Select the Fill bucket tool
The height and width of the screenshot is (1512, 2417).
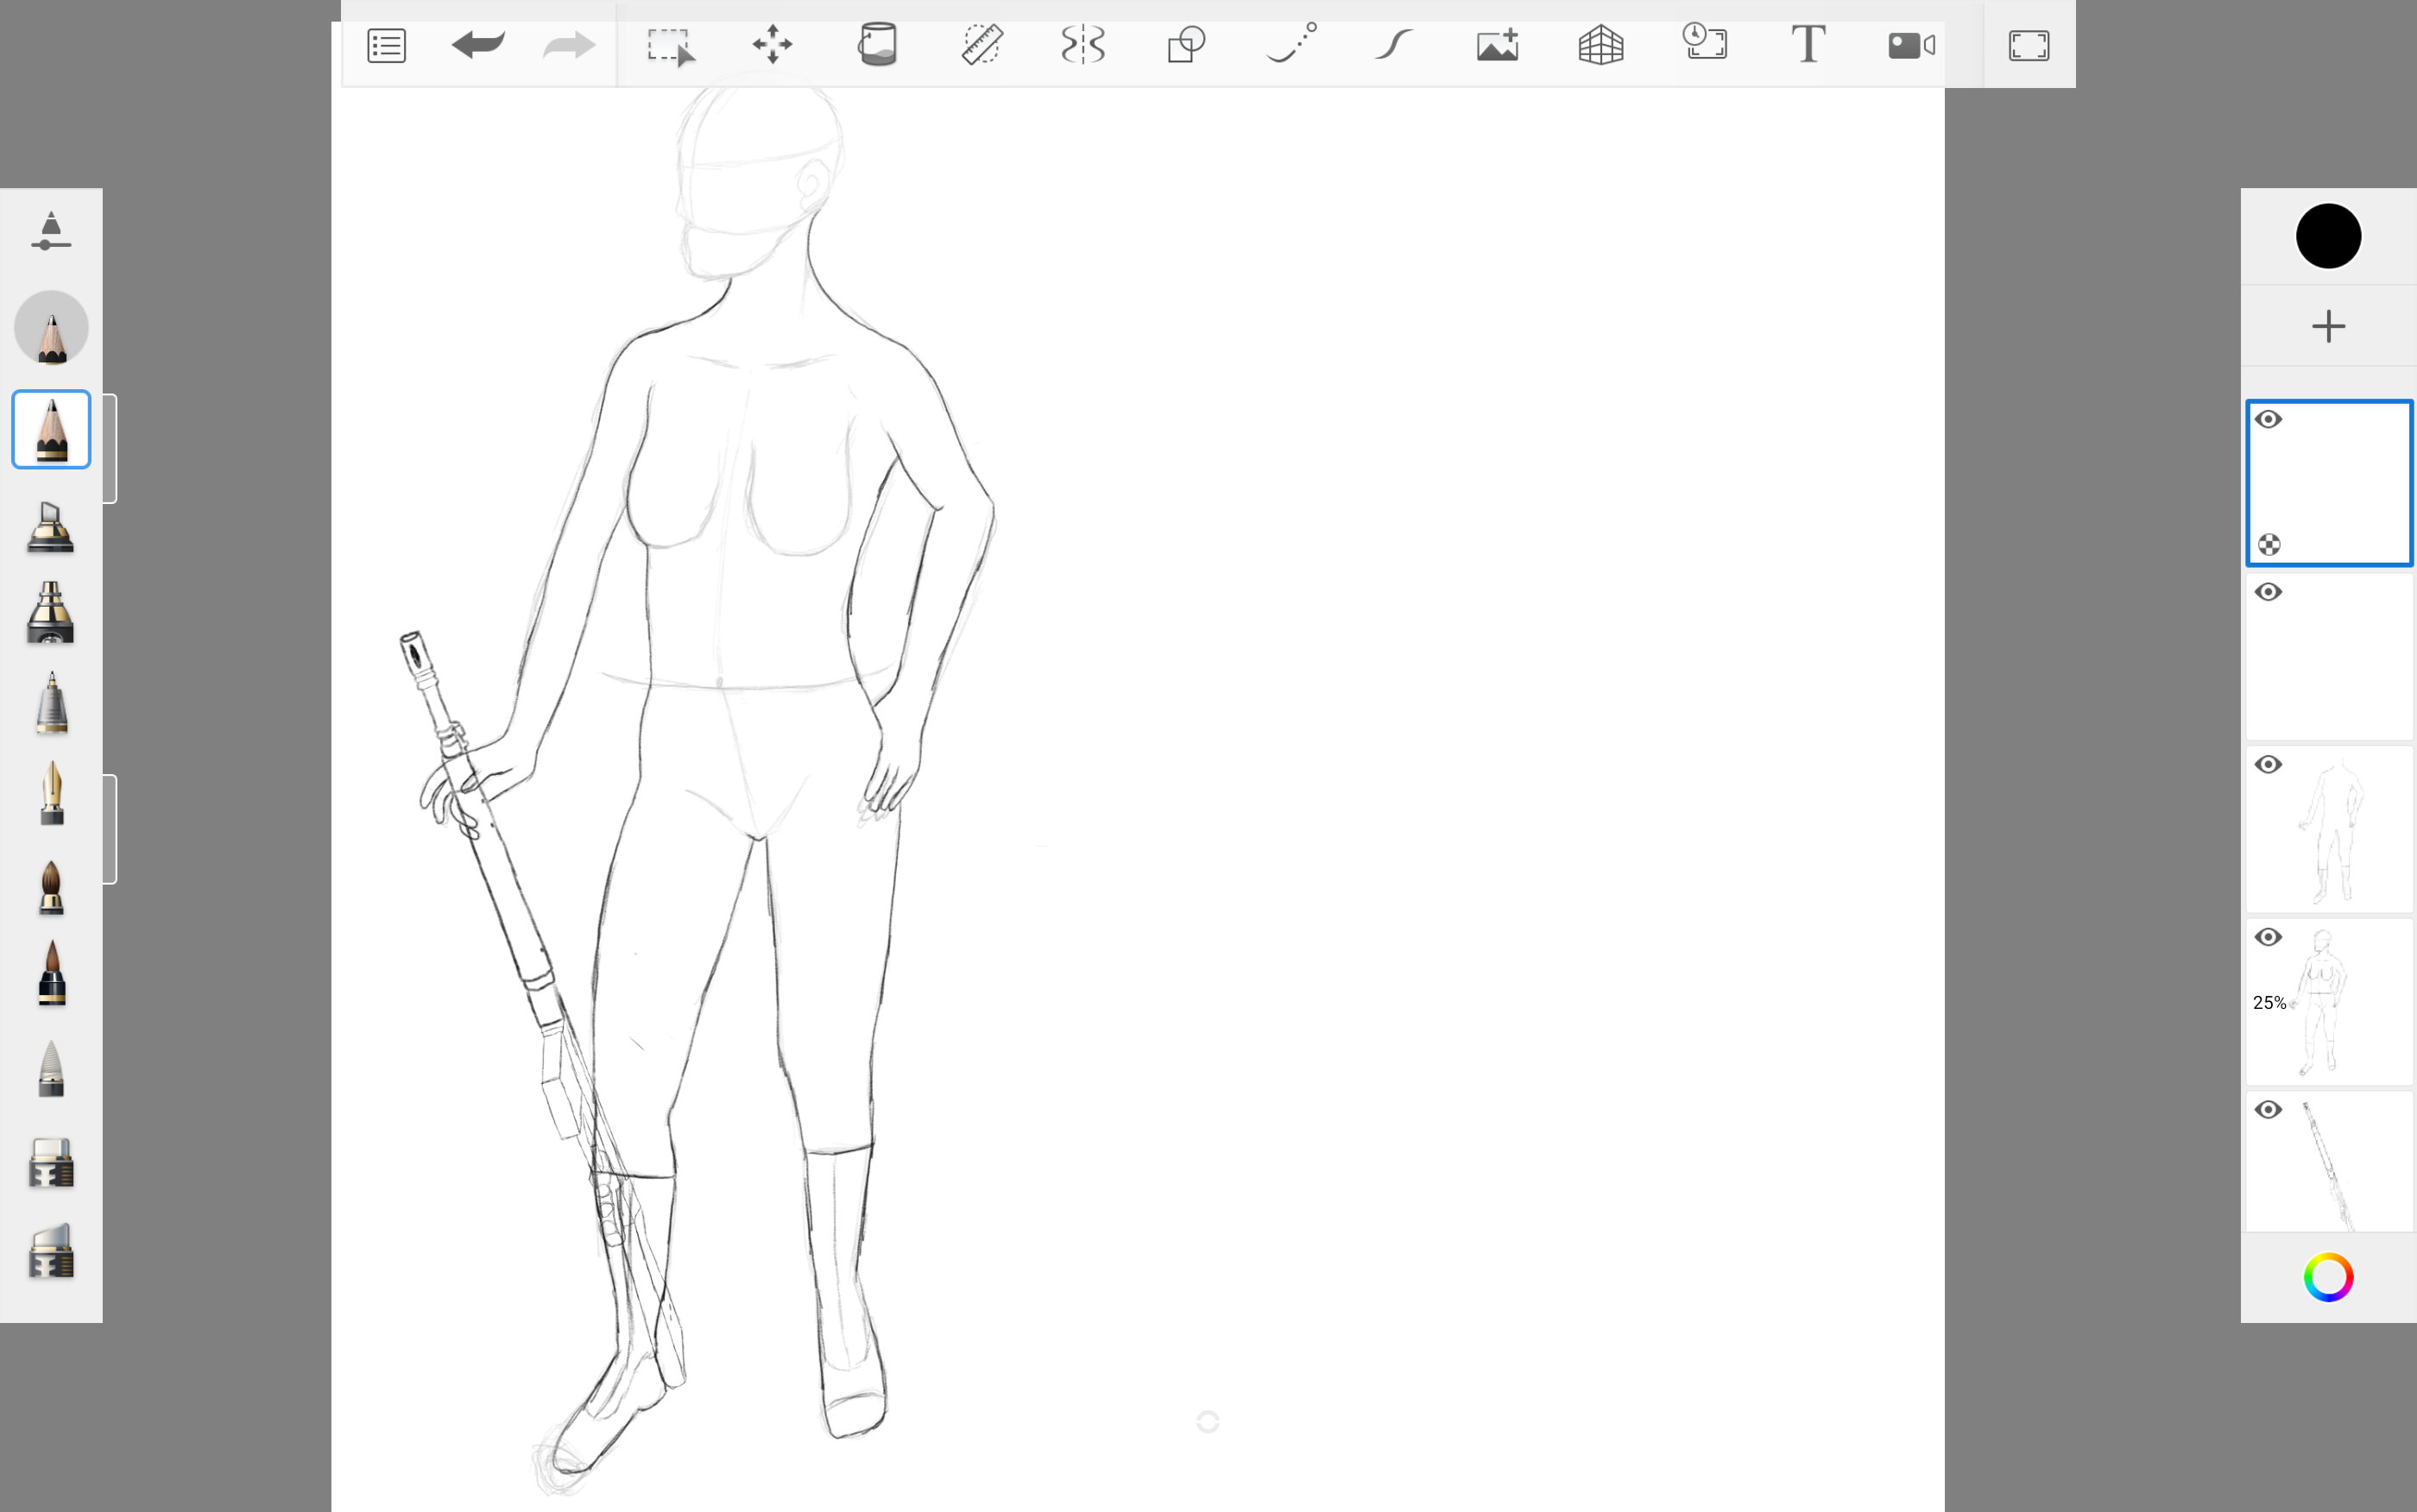(x=877, y=45)
